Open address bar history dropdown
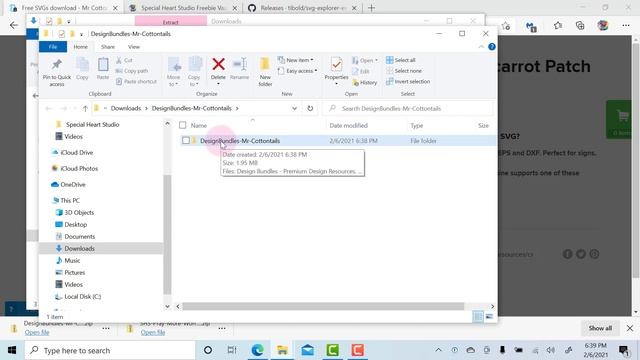The height and width of the screenshot is (360, 640). (x=294, y=109)
